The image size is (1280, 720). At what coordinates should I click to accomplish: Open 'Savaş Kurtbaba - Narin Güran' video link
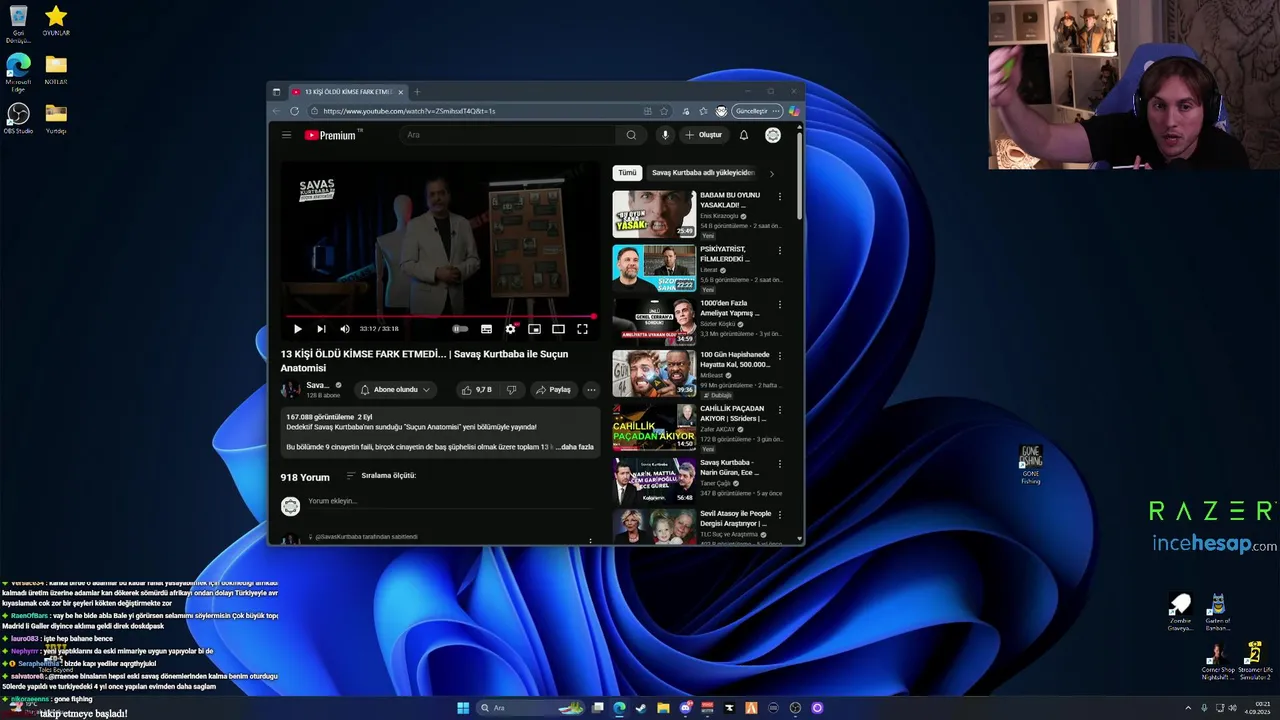click(x=730, y=467)
